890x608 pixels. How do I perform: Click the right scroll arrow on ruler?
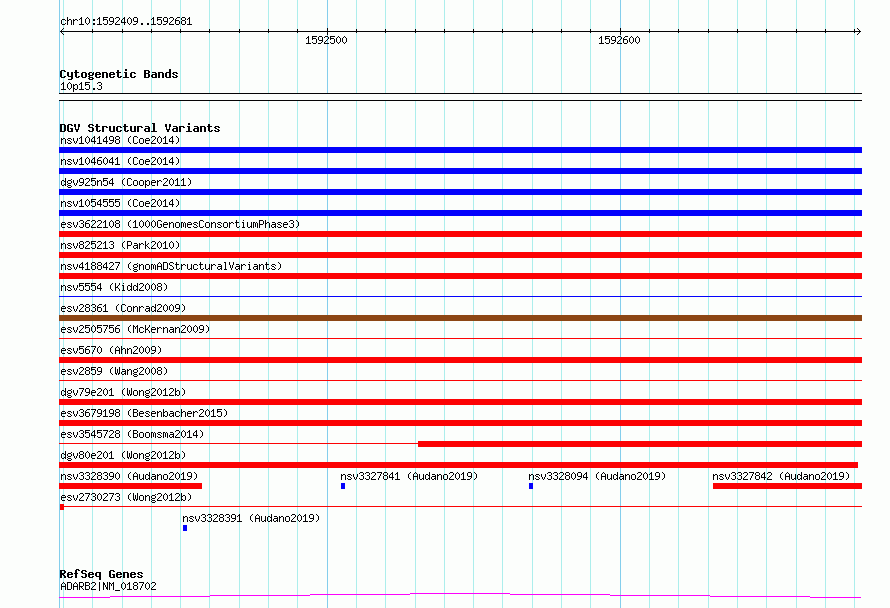[x=858, y=31]
